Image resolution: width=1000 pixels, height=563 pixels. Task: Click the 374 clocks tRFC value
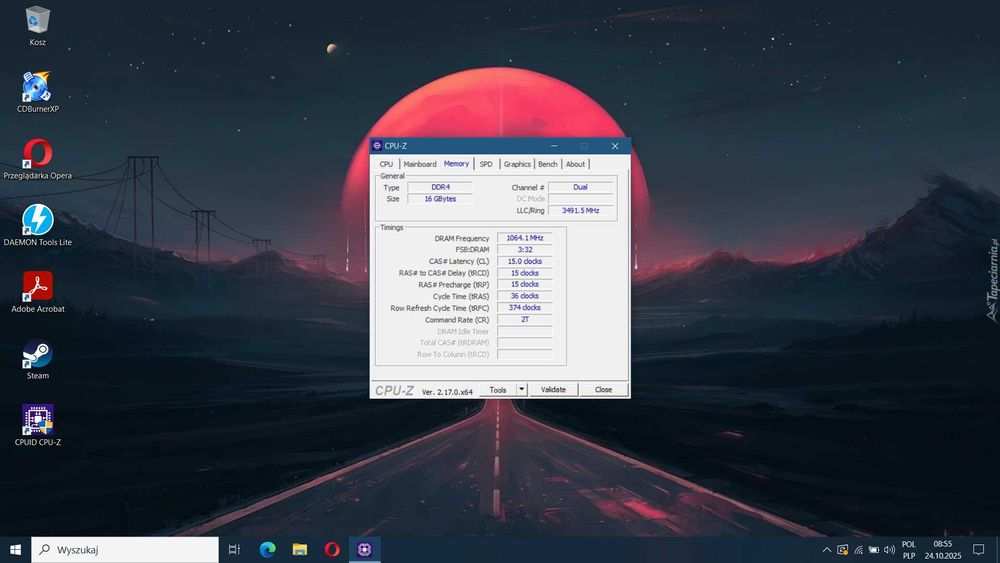(525, 307)
